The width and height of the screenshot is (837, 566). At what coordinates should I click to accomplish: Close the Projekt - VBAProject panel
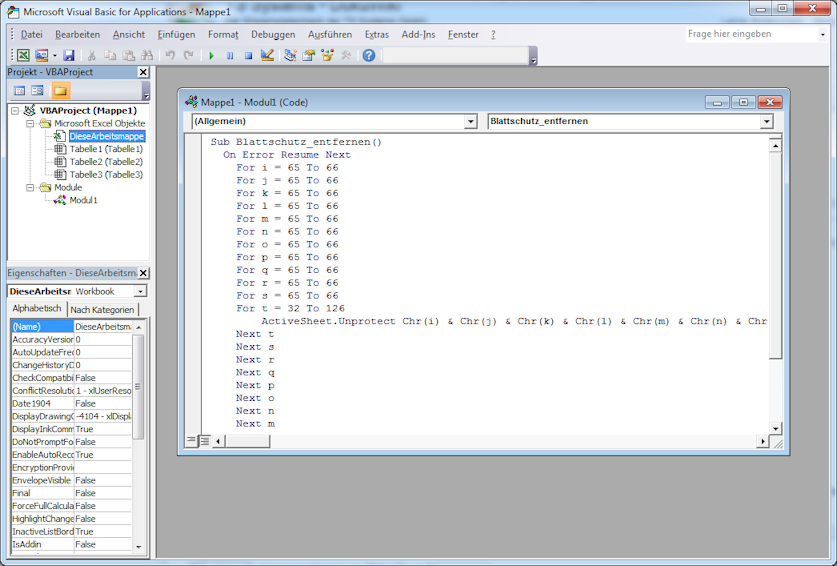143,73
